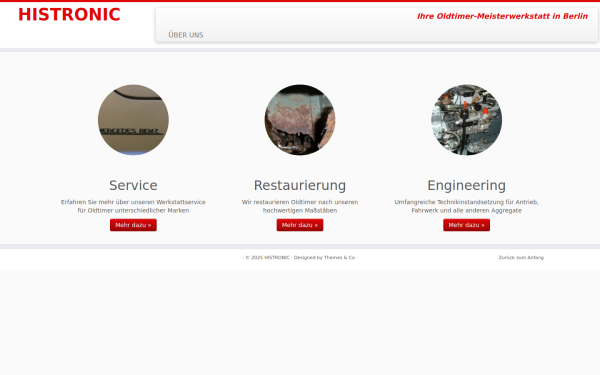Click the engine Engineering thumbnail
Viewport: 600px width, 375px height.
click(x=466, y=120)
